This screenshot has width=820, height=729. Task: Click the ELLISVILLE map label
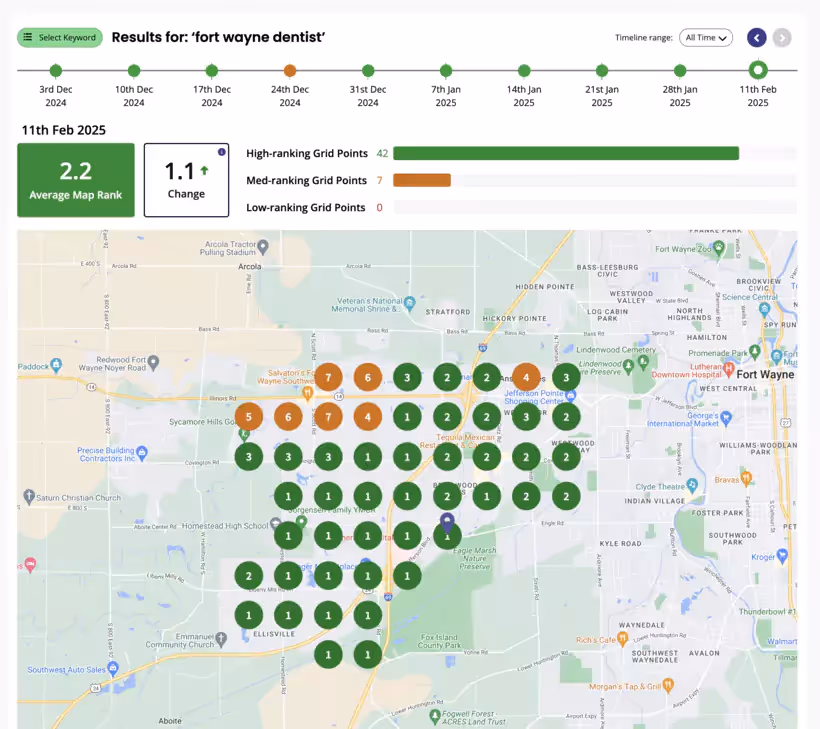point(274,634)
